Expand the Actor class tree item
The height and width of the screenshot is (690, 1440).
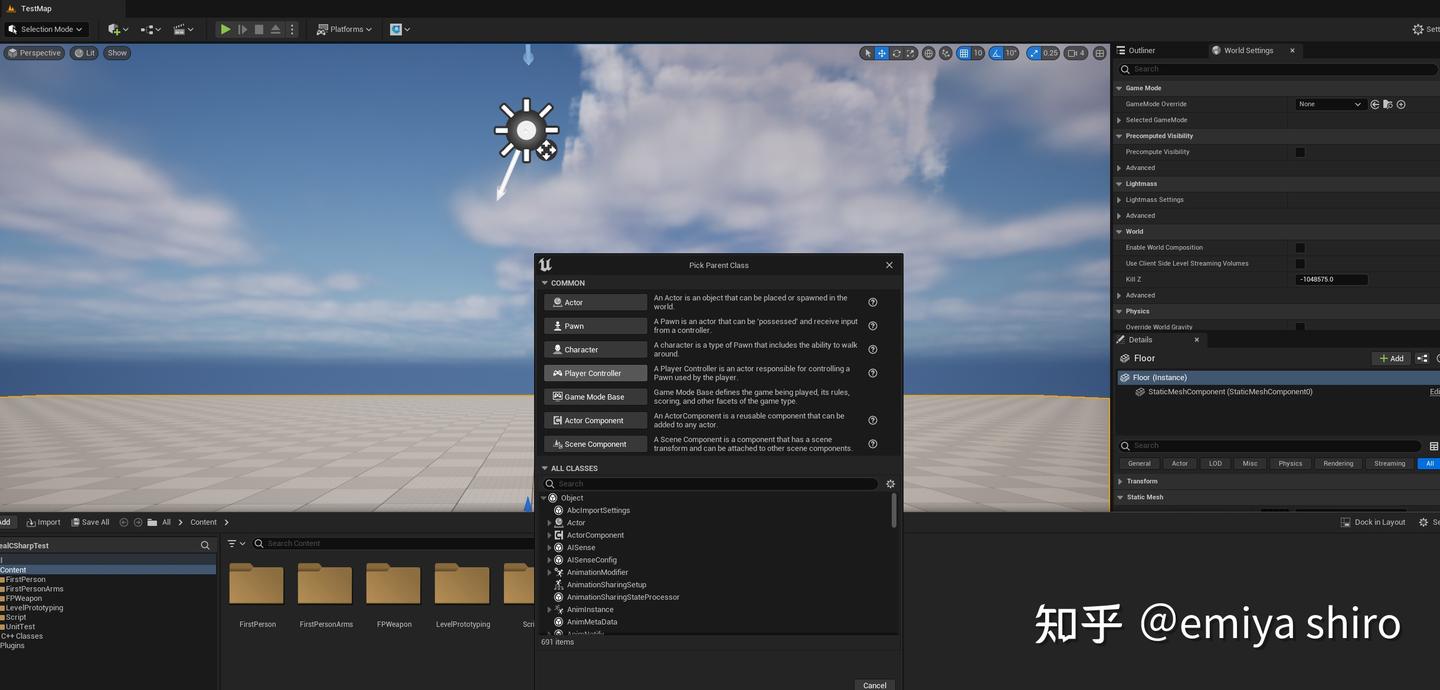coord(549,522)
